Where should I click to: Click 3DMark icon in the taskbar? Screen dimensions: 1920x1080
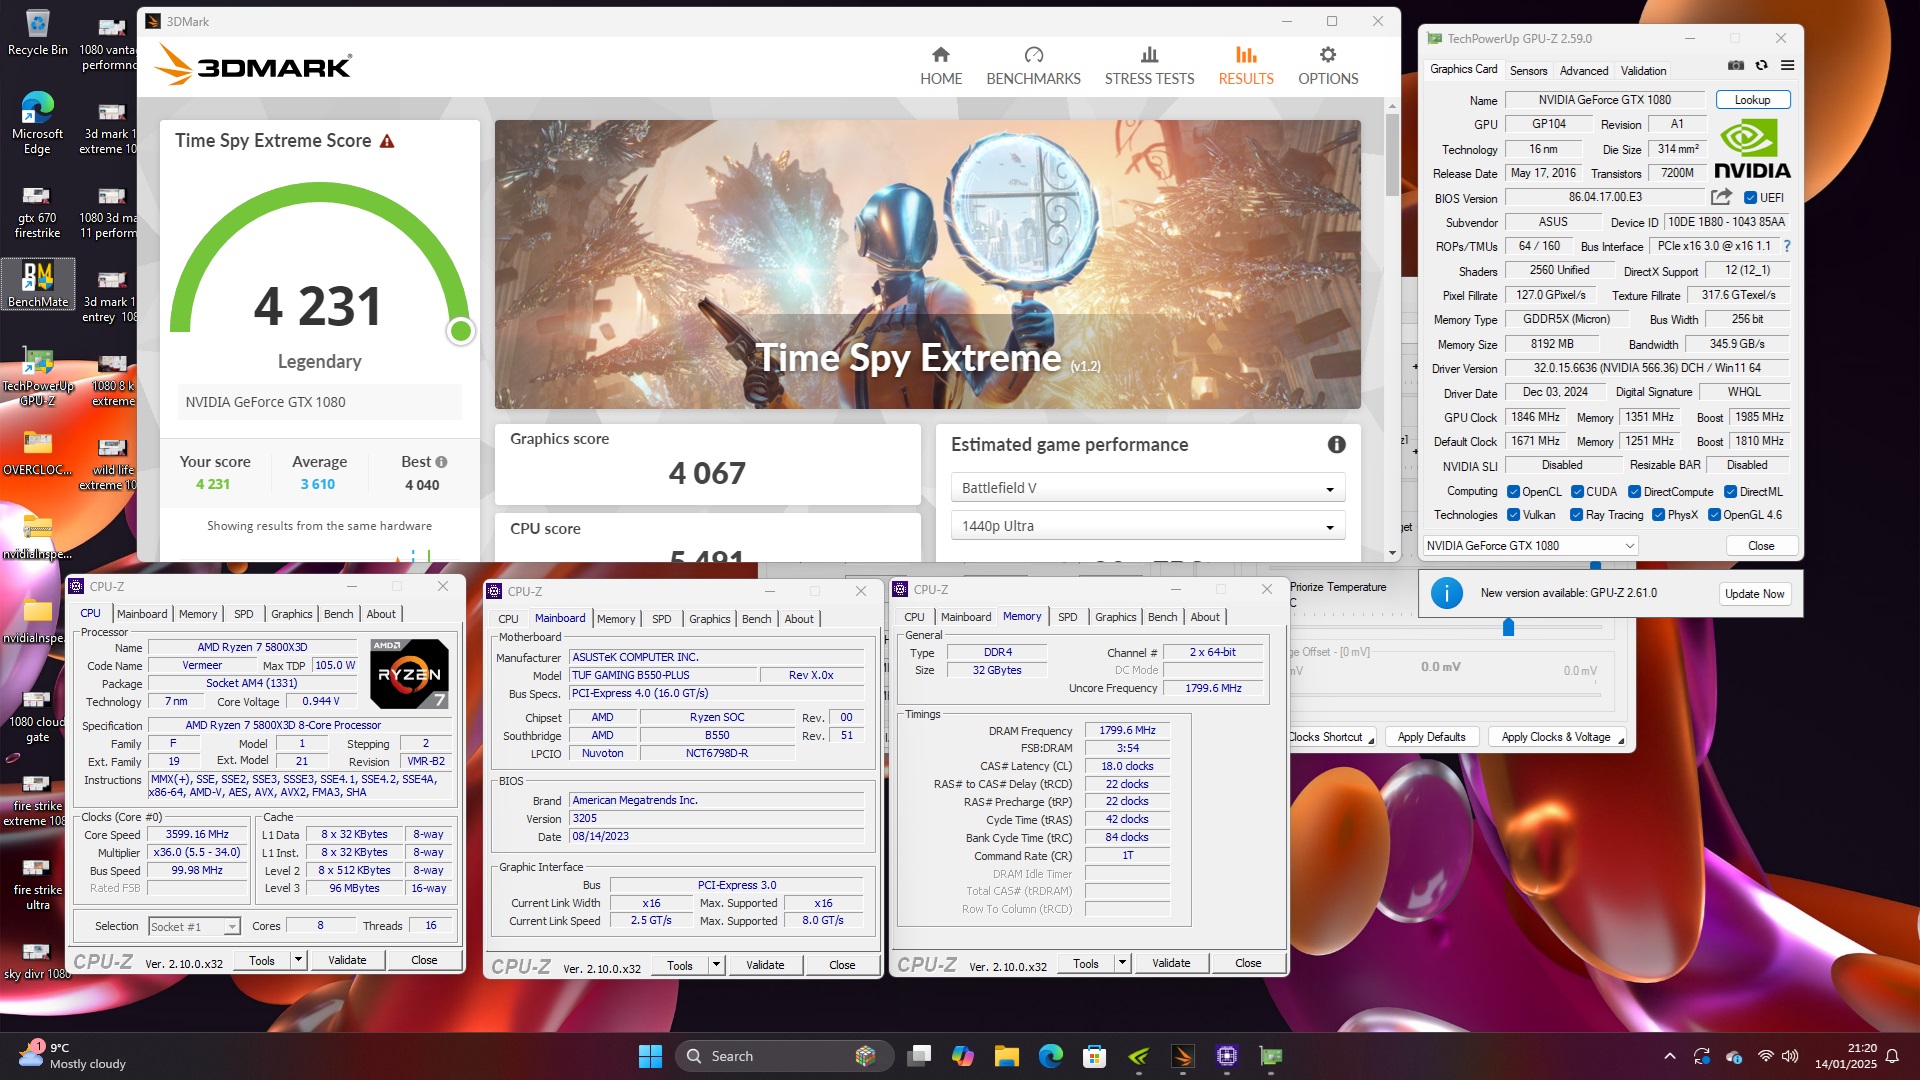point(1183,1056)
